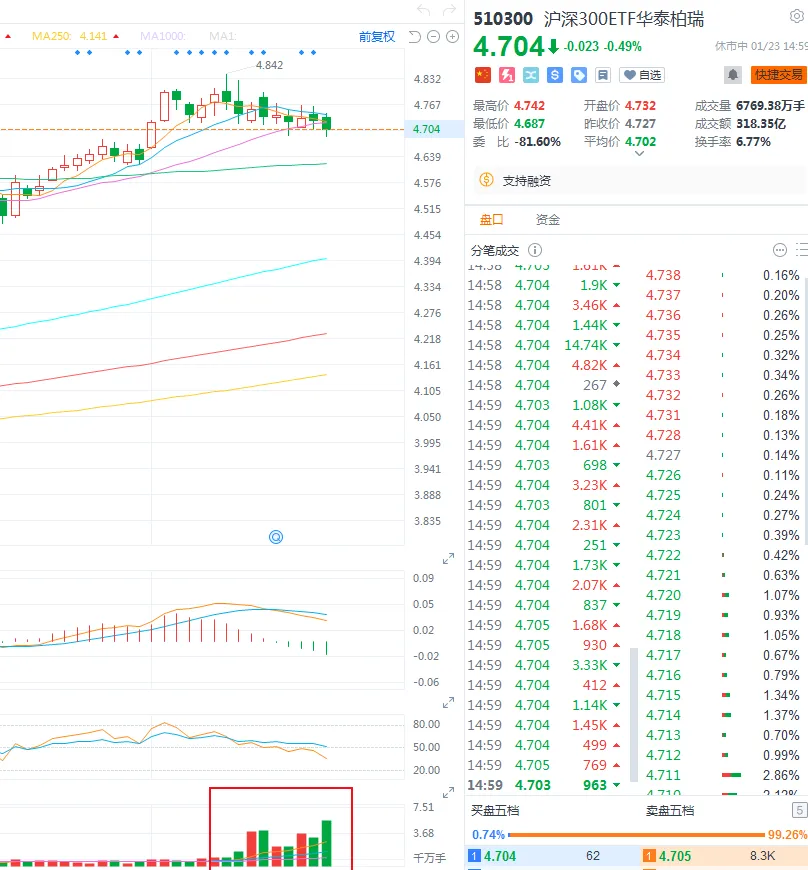Open the 前复权 adjustment dropdown
808x870 pixels.
pyautogui.click(x=377, y=37)
